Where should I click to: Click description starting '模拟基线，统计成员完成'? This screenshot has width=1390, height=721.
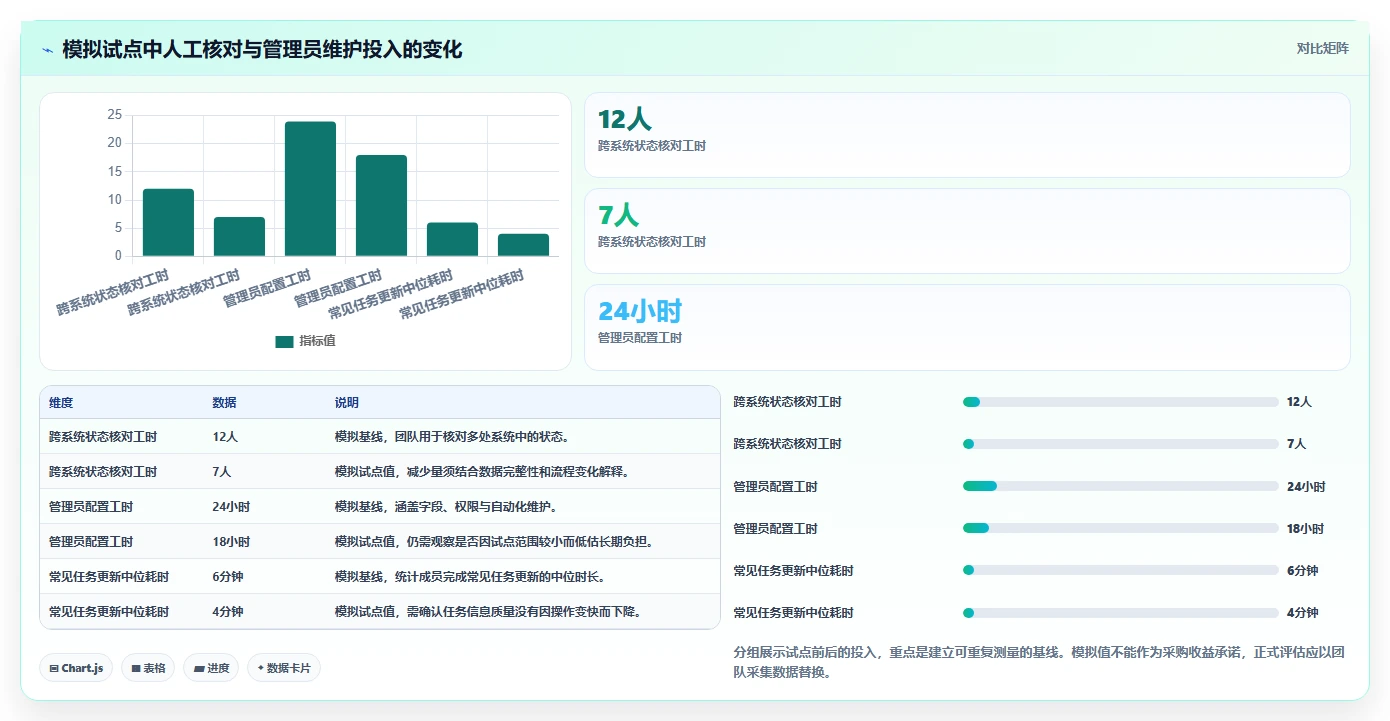click(470, 577)
